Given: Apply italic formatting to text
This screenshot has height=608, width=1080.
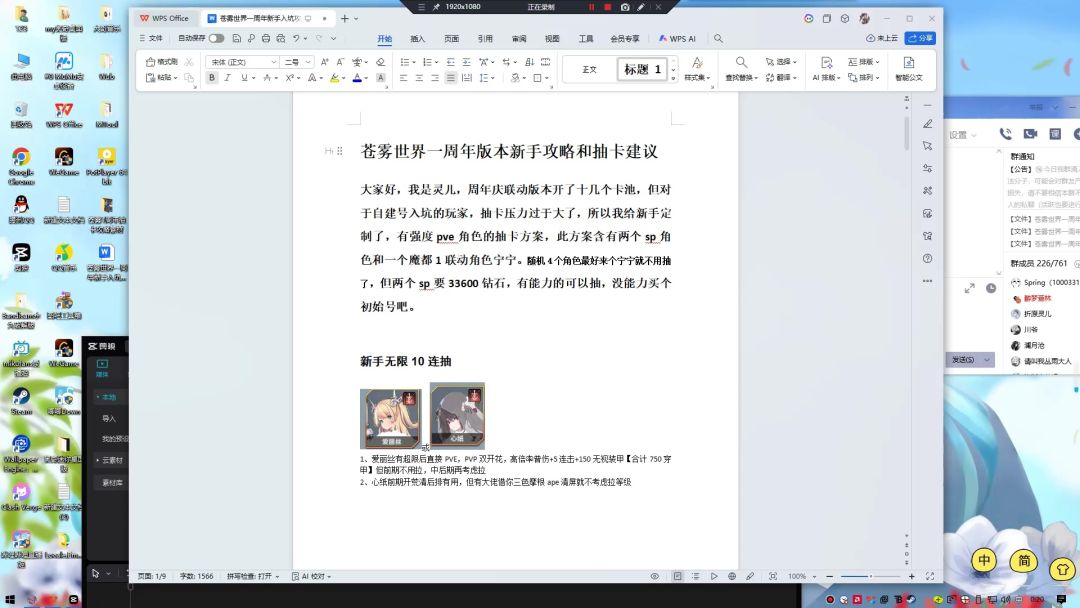Looking at the screenshot, I should [x=228, y=78].
